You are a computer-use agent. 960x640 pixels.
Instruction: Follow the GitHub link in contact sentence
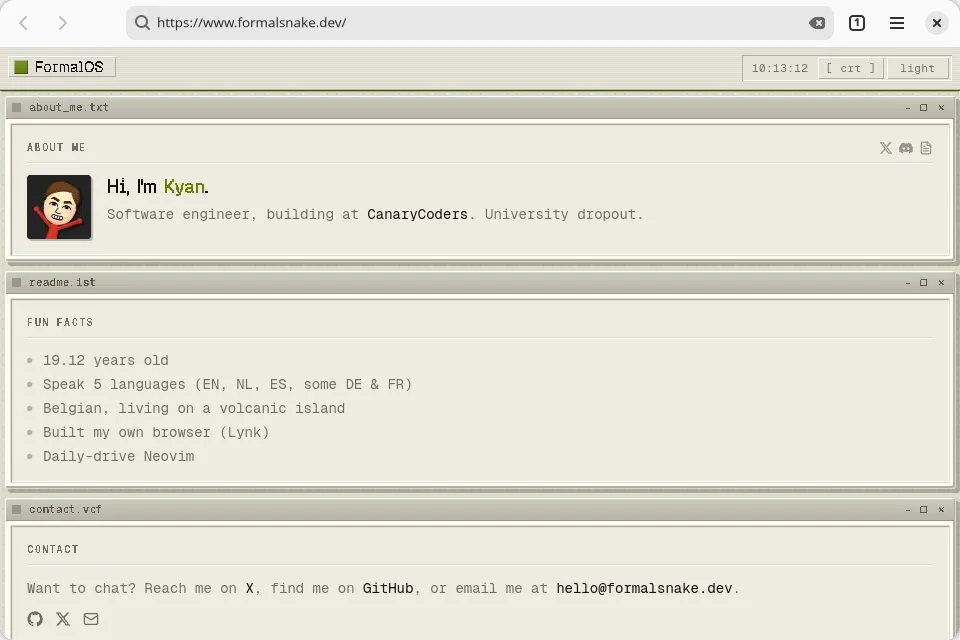[388, 589]
